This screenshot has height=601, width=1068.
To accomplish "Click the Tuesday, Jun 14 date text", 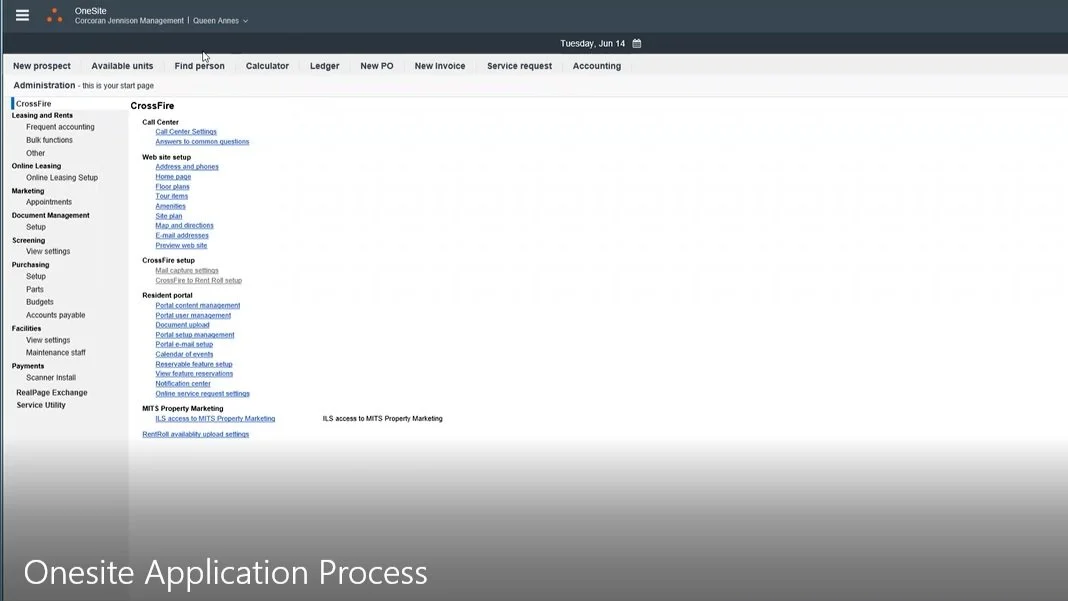I will click(593, 44).
